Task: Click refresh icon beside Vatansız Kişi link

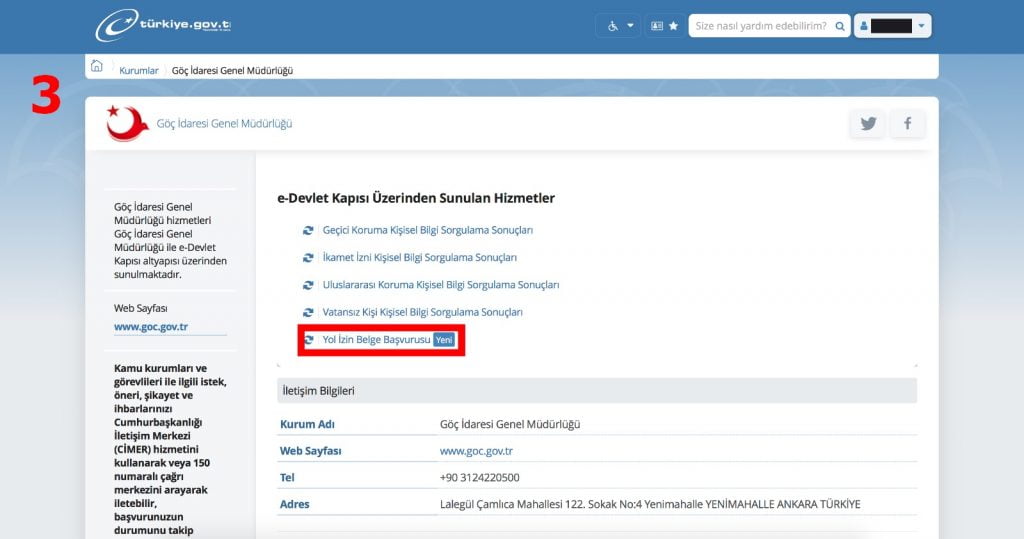Action: 308,312
